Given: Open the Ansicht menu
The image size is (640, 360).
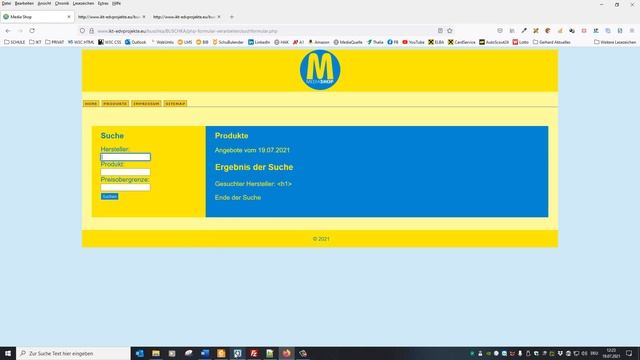Looking at the screenshot, I should point(44,3).
